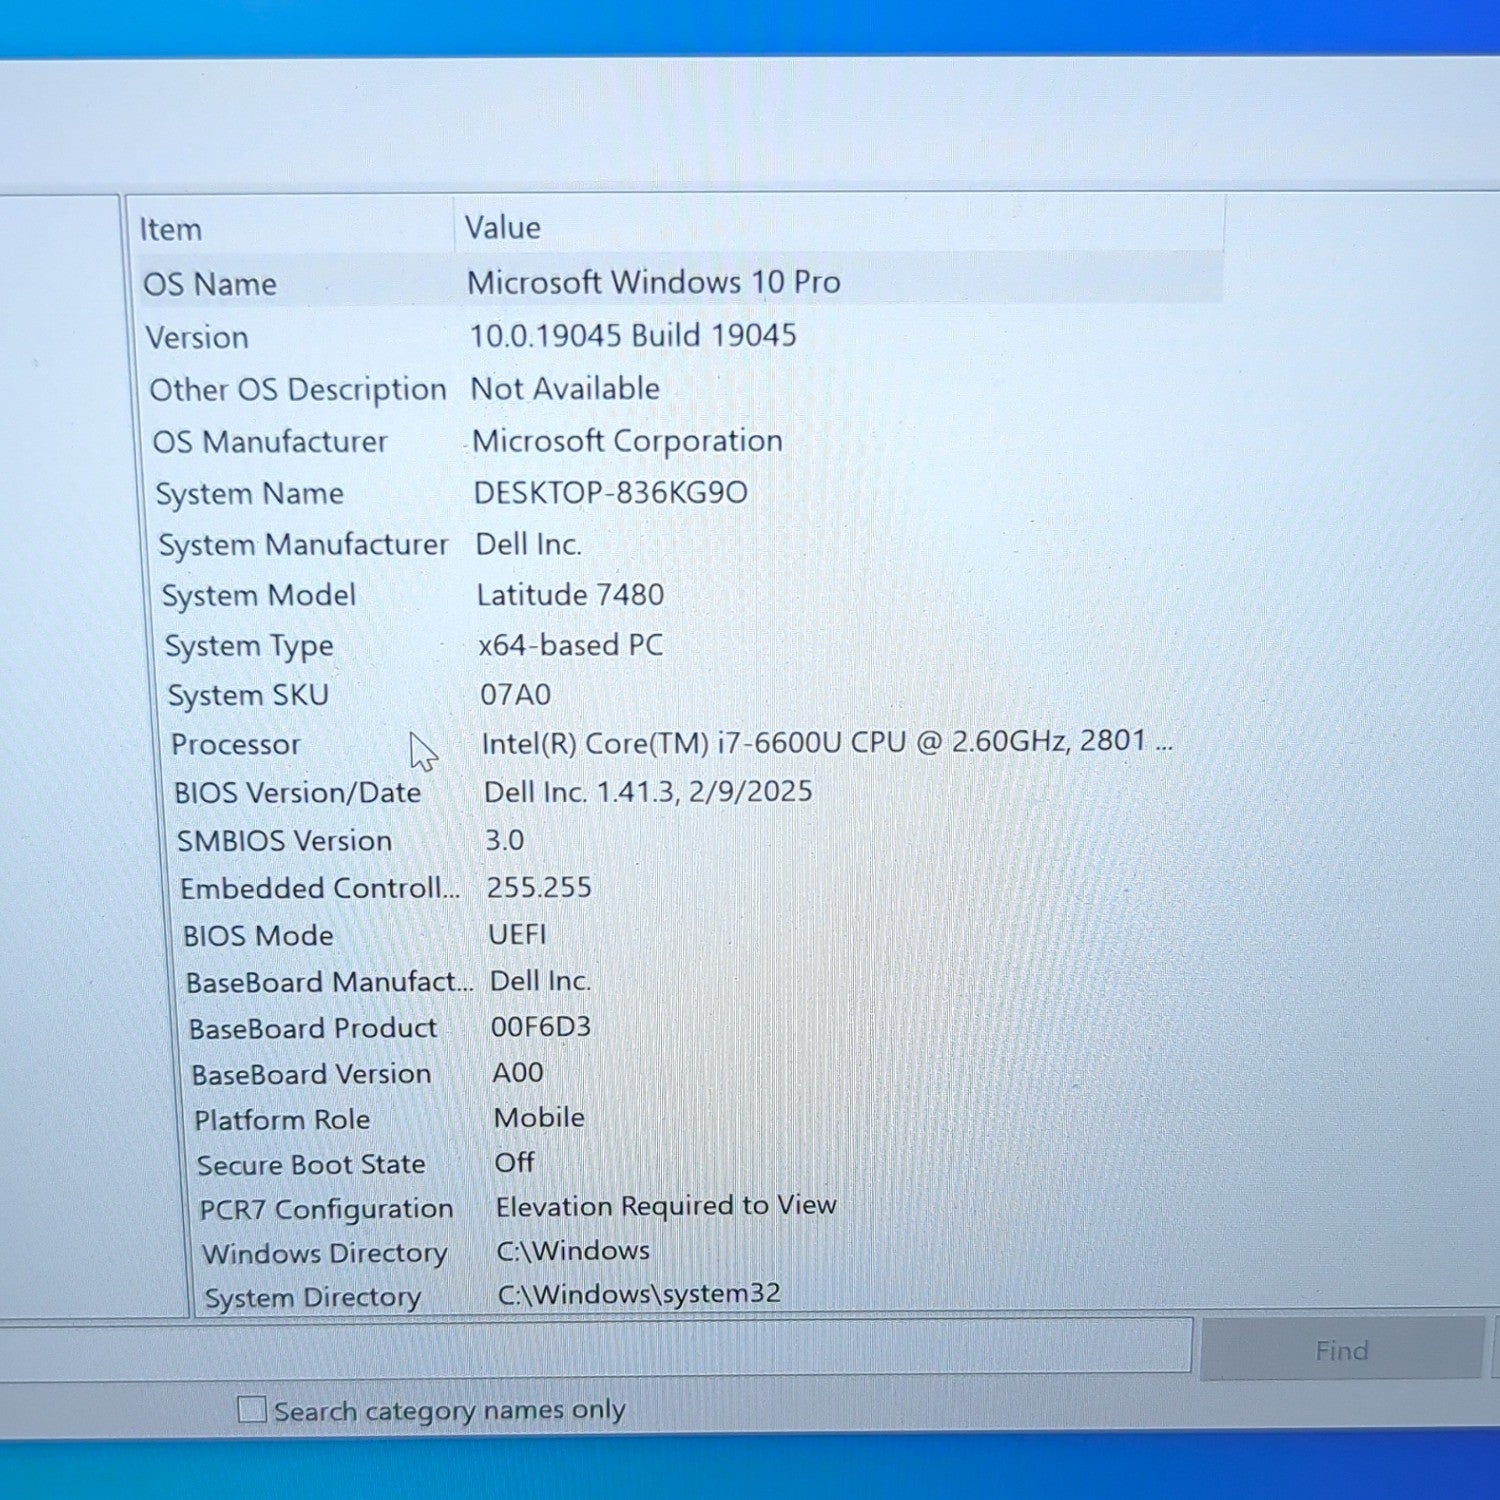Click the '255.255' value
The height and width of the screenshot is (1500, 1500).
[x=539, y=887]
